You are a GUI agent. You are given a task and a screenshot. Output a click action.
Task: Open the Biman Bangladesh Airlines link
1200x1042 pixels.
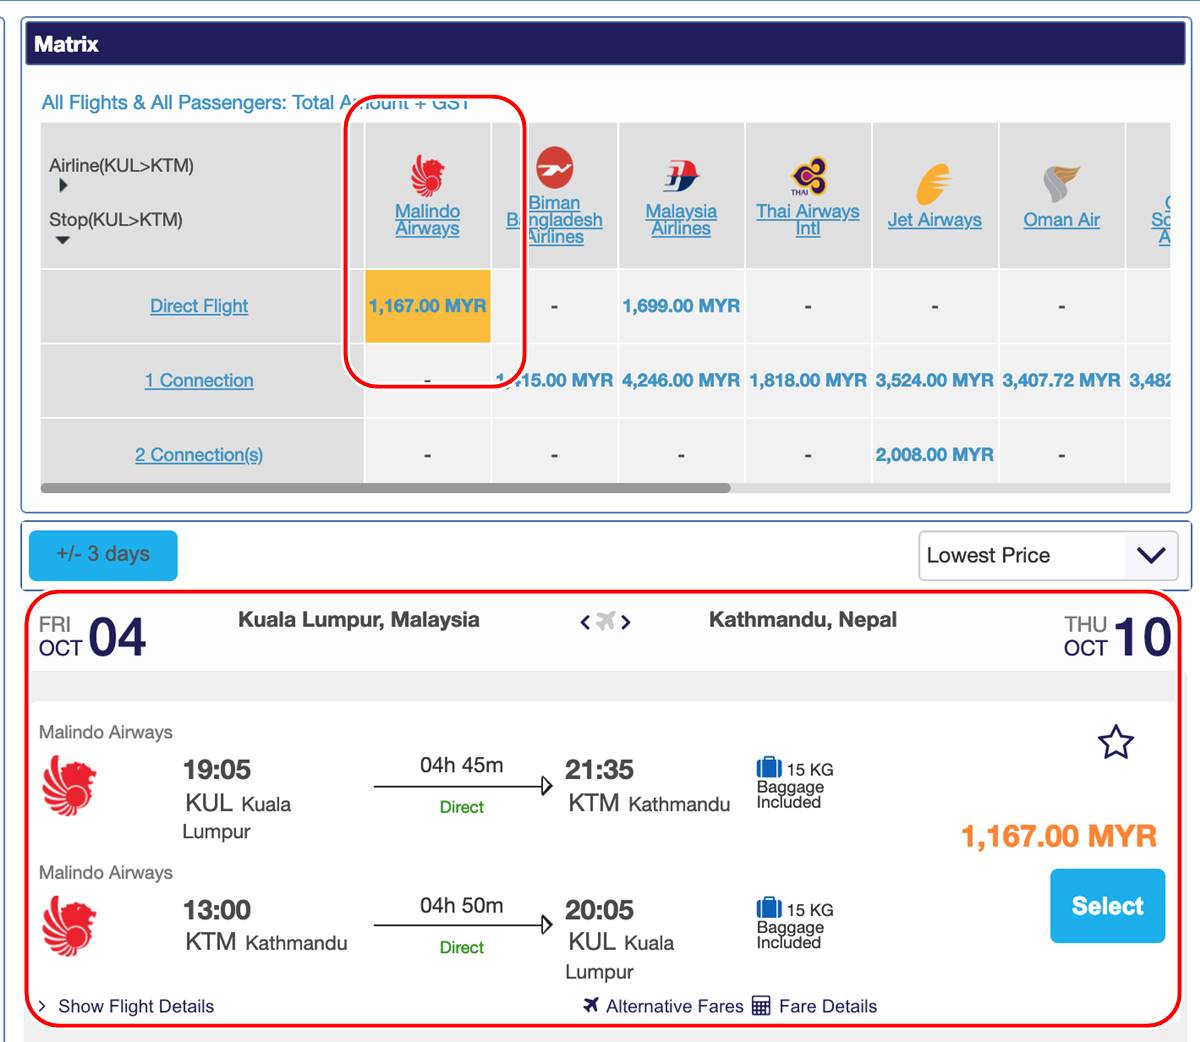click(555, 220)
